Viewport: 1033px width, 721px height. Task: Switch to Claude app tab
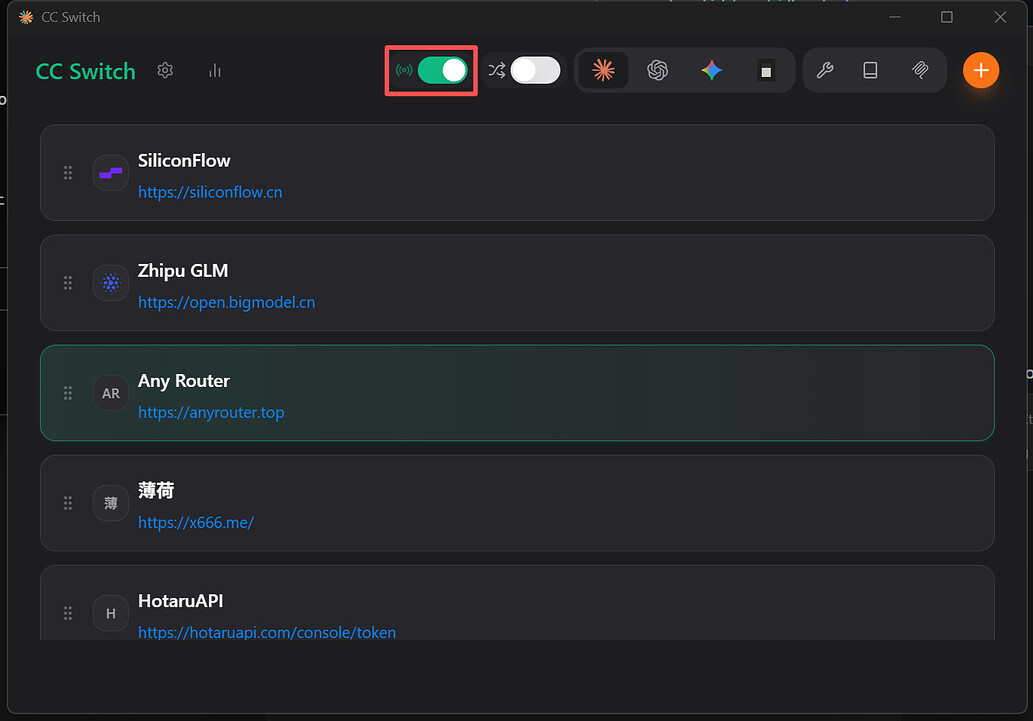tap(603, 71)
